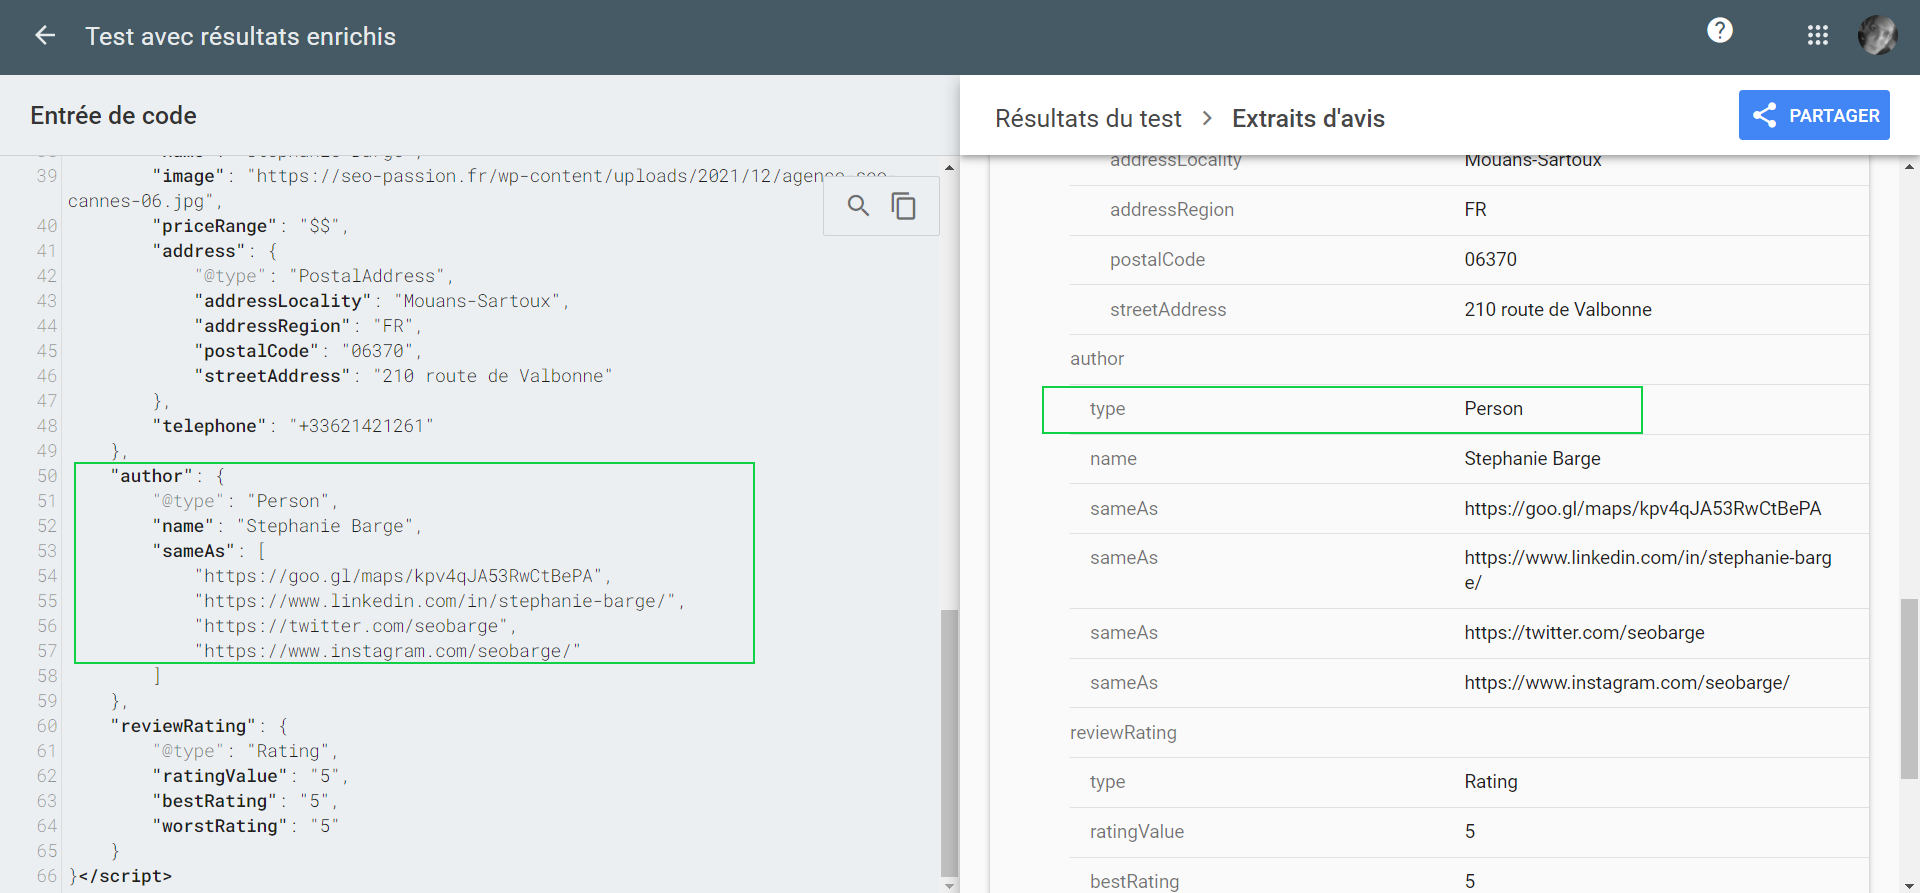The height and width of the screenshot is (893, 1920).
Task: Click the code panel scroll-down arrow
Action: click(x=949, y=884)
